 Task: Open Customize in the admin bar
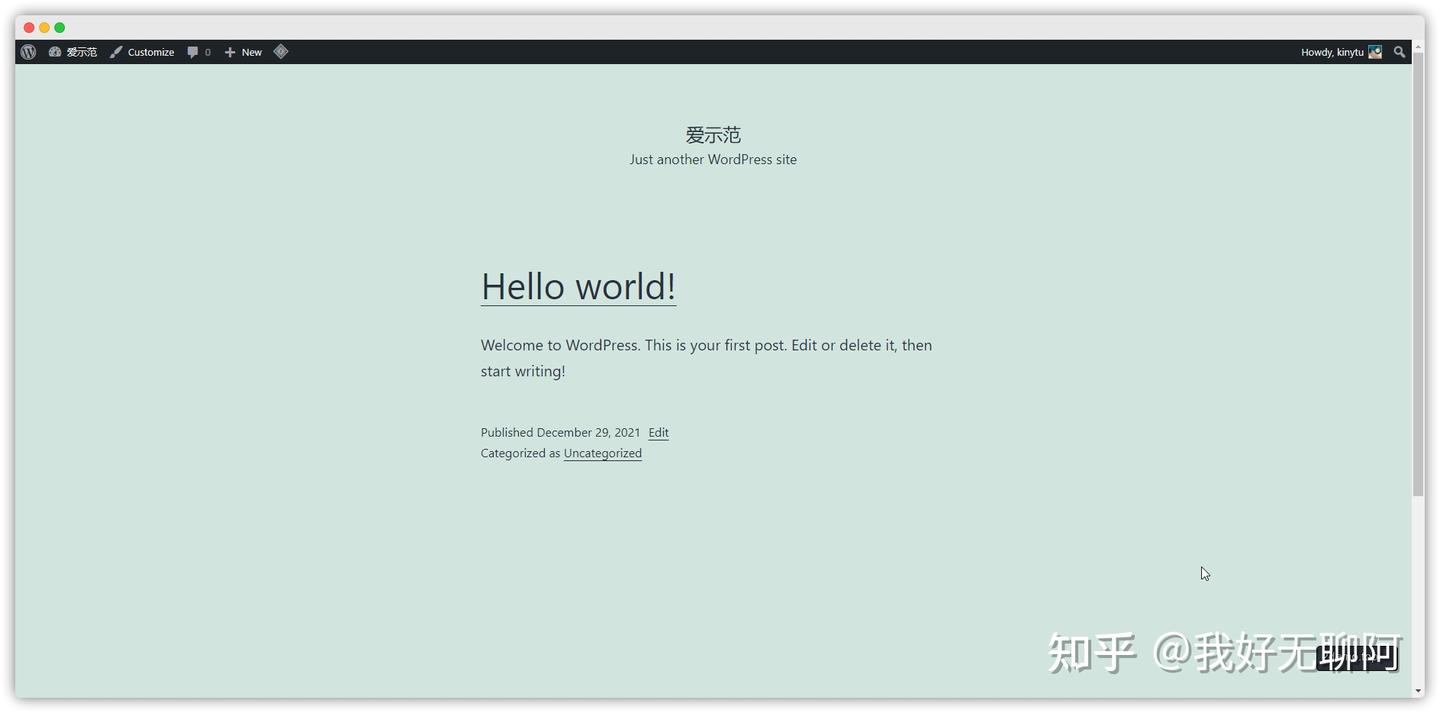142,52
